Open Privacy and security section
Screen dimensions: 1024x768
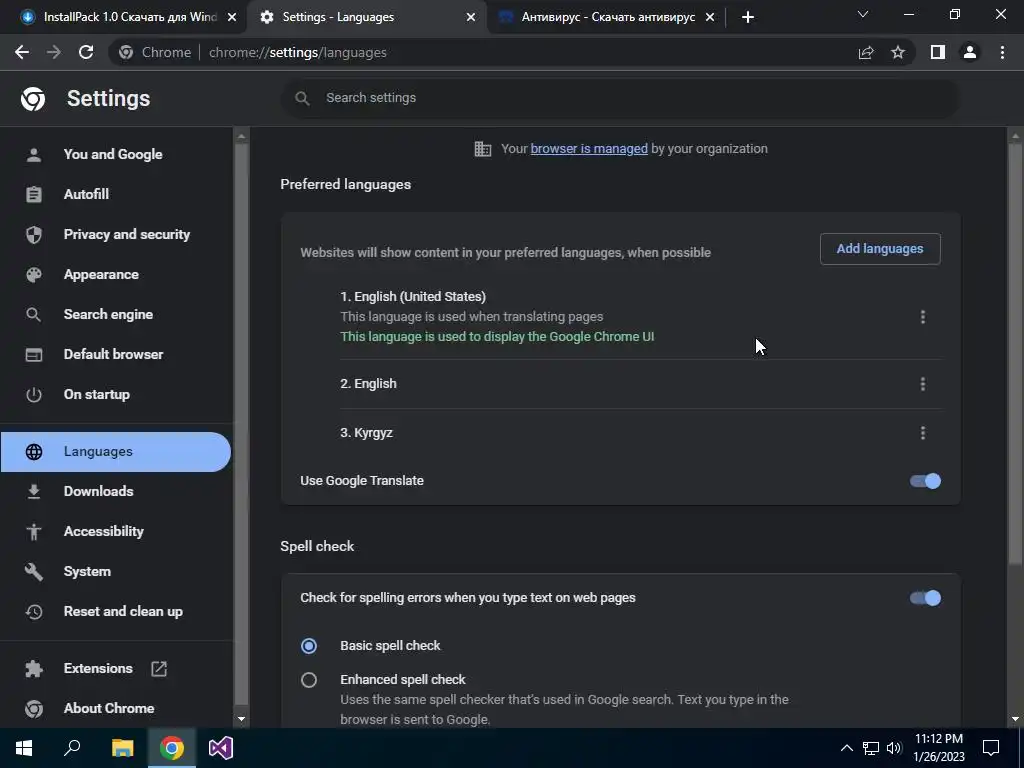116,234
